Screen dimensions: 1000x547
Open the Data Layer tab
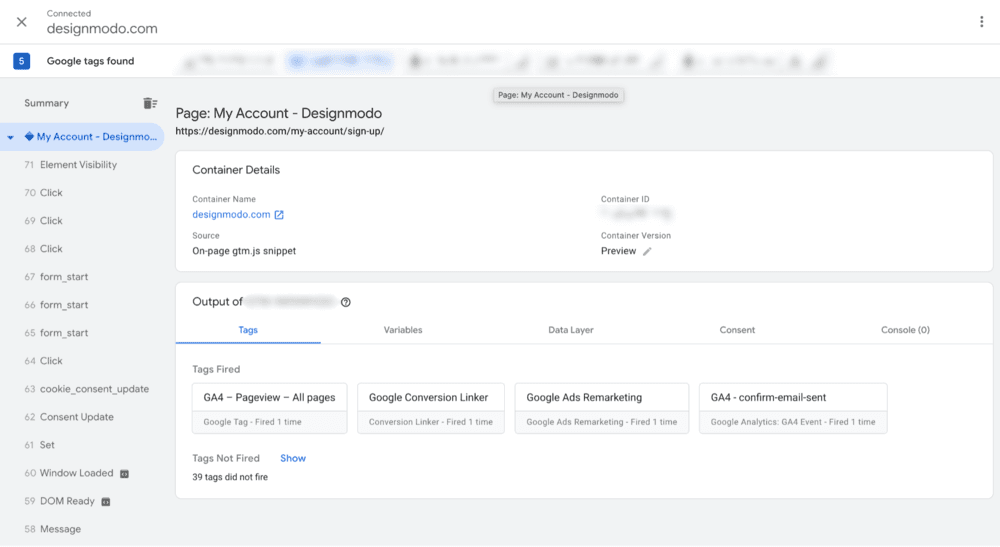(570, 330)
